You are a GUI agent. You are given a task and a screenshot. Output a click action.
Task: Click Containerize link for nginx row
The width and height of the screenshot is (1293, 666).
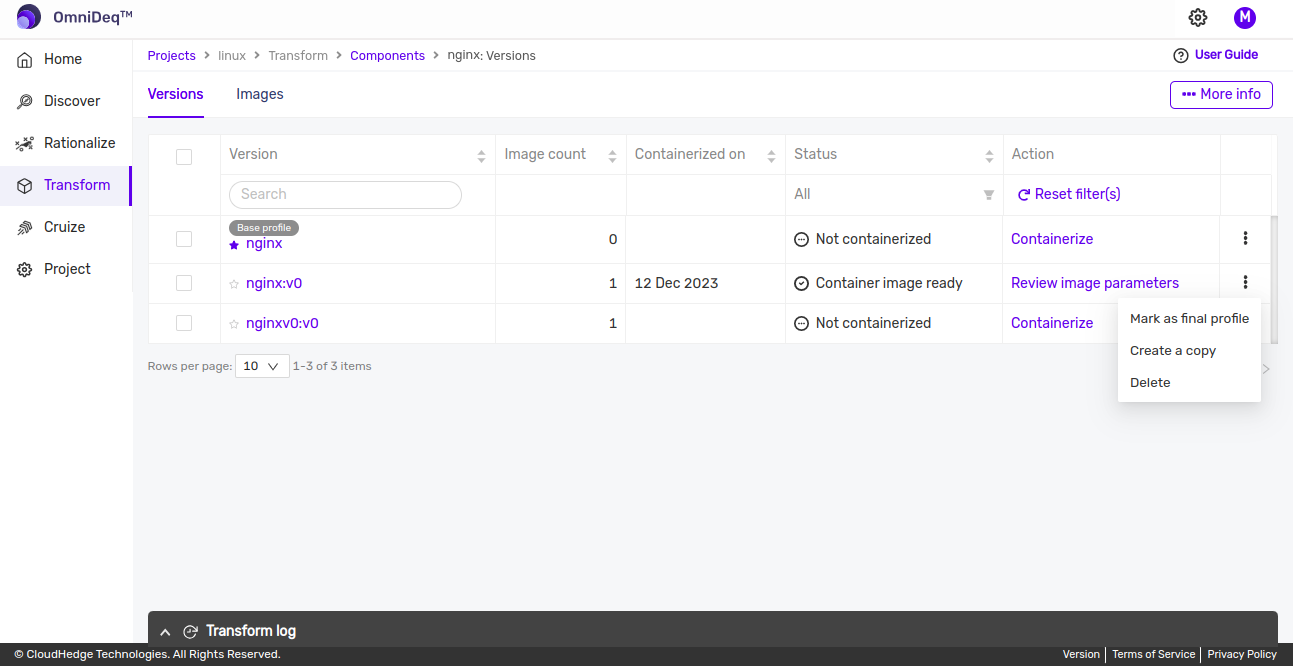coord(1052,239)
